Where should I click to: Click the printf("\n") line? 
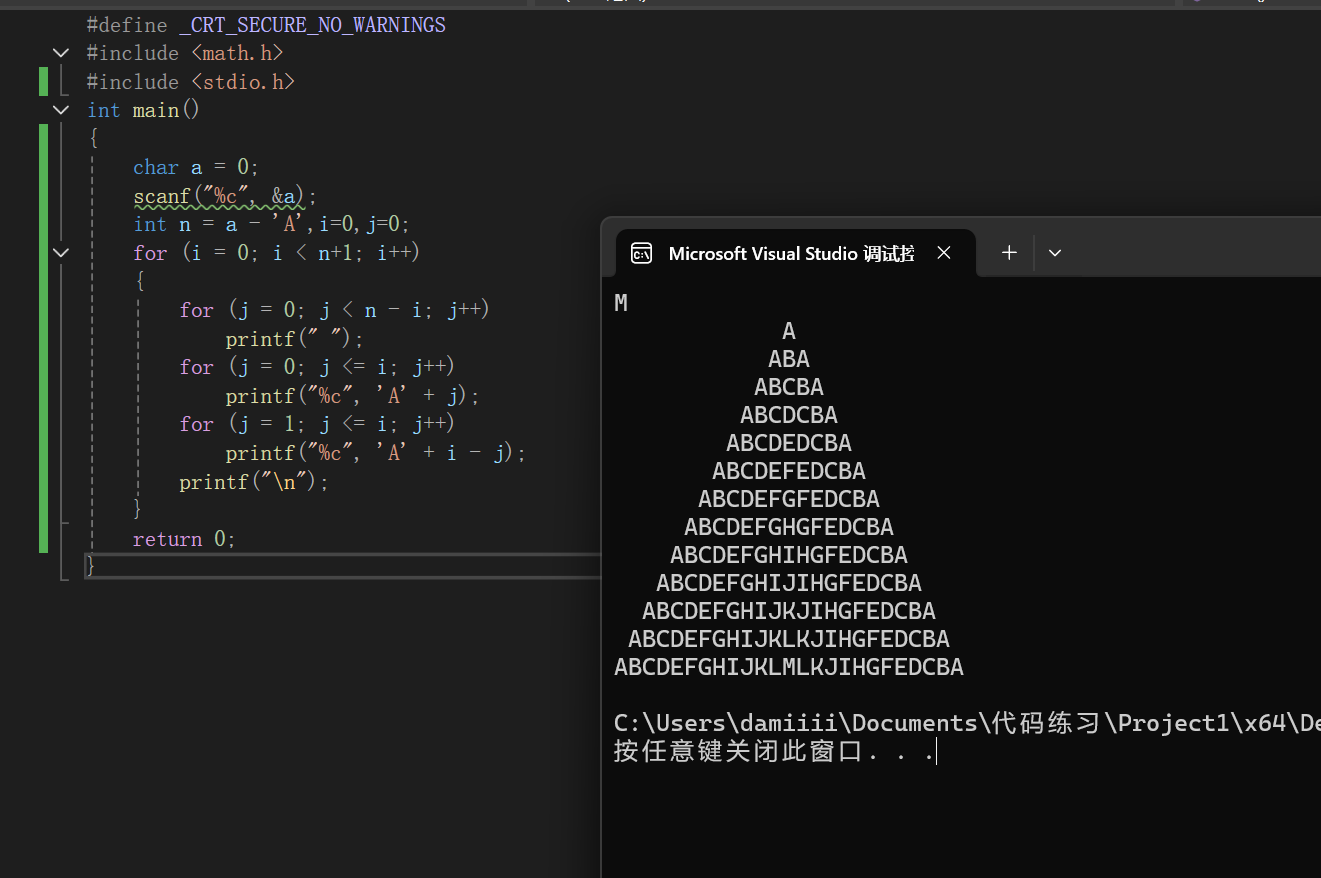coord(254,482)
